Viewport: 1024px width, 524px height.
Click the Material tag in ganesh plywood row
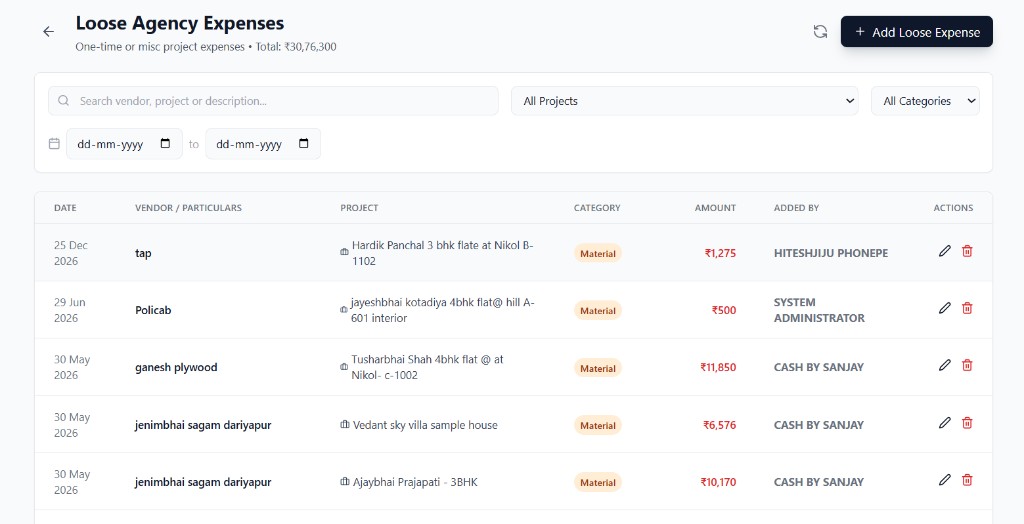click(598, 368)
